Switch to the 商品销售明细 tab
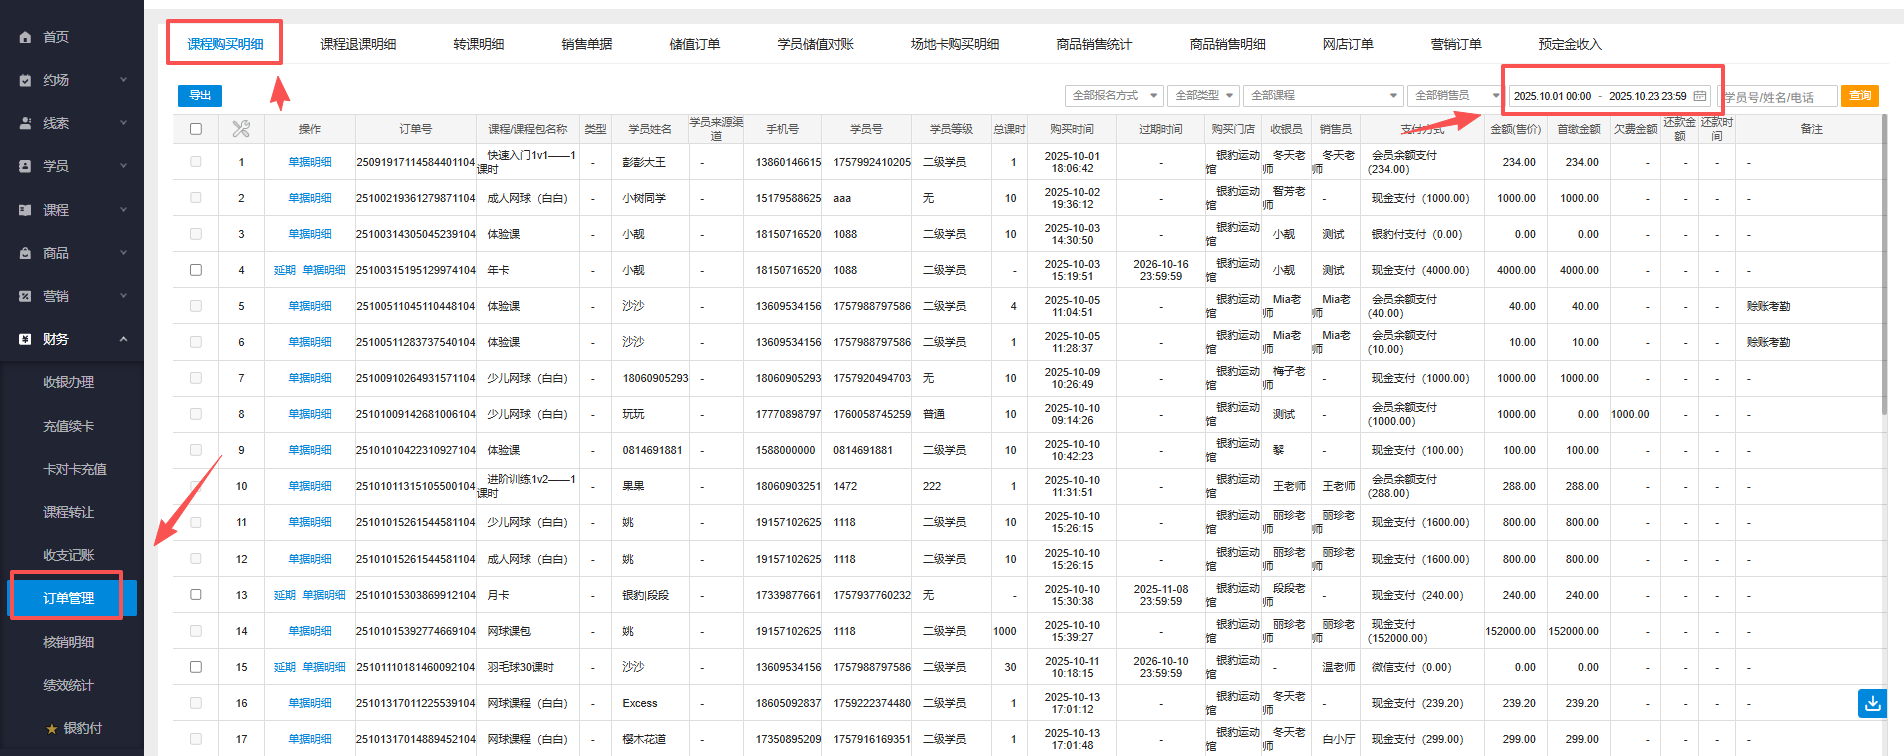The height and width of the screenshot is (756, 1904). [1227, 44]
